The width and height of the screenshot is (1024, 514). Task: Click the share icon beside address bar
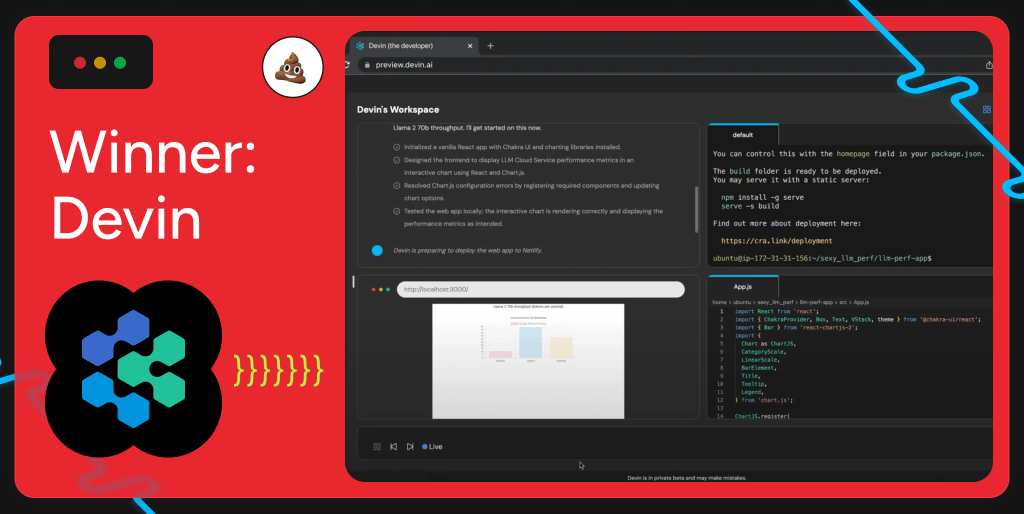pyautogui.click(x=989, y=65)
